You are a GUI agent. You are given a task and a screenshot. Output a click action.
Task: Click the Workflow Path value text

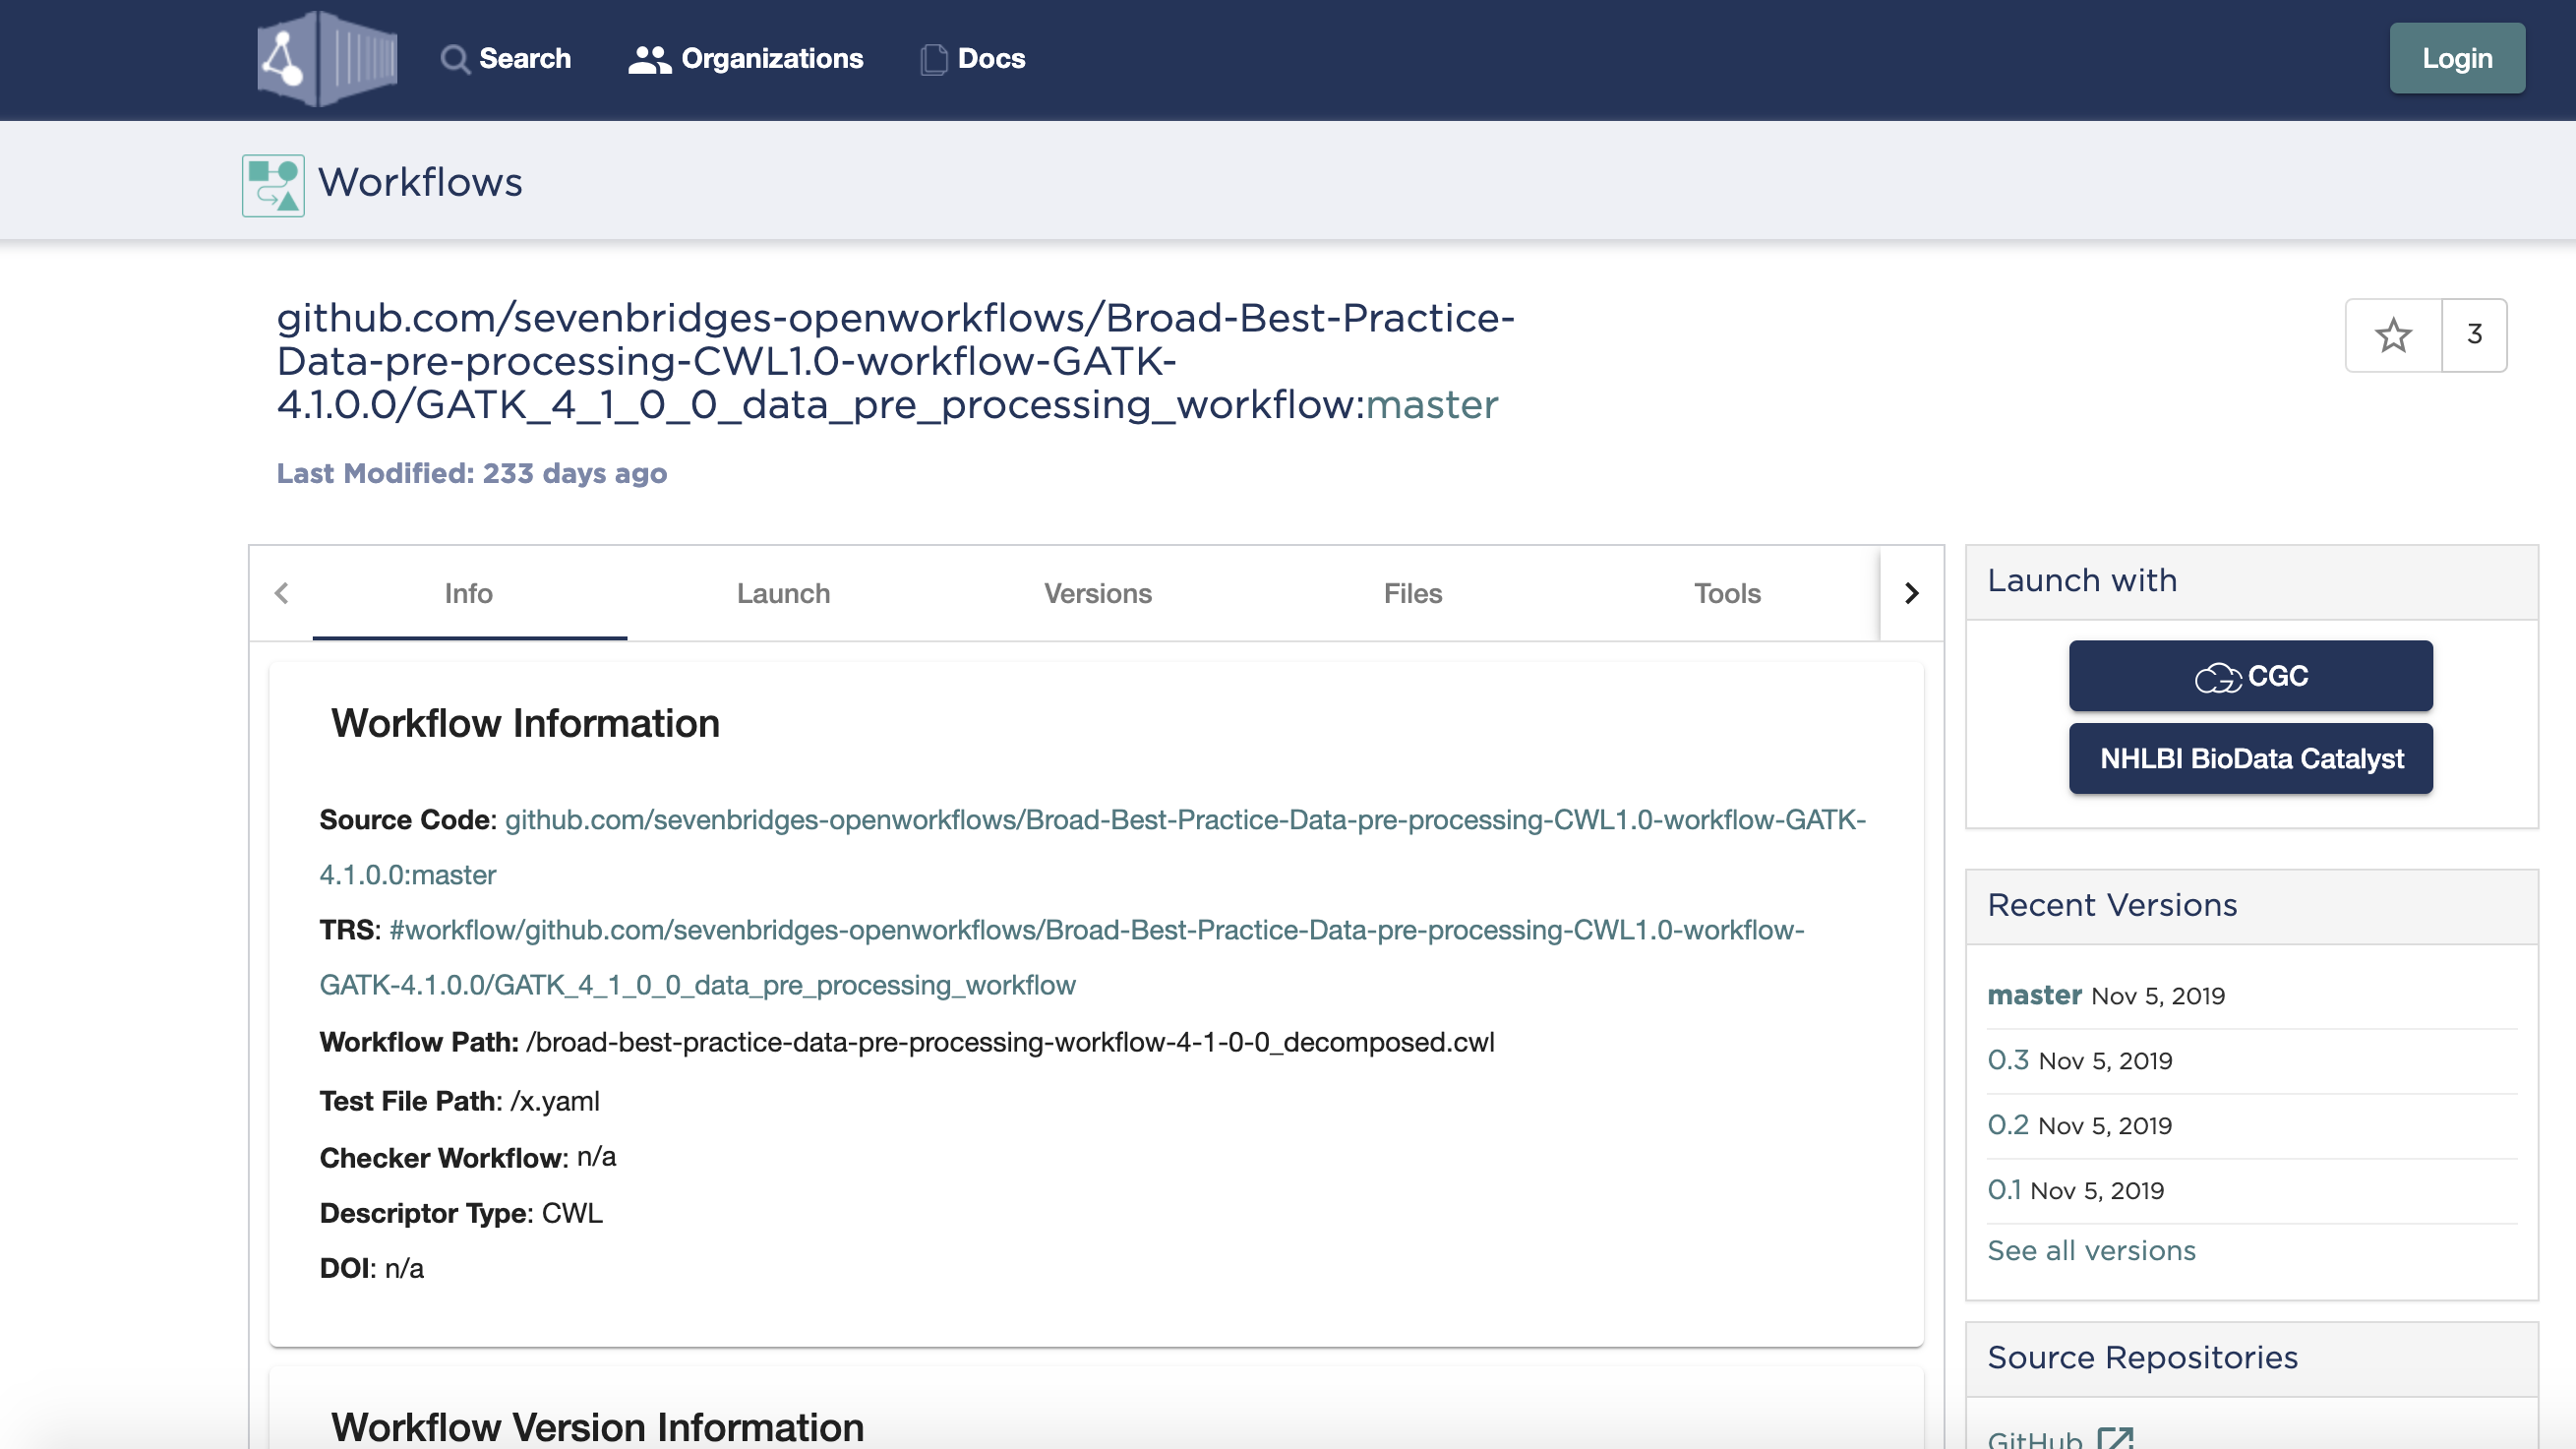(1010, 1042)
